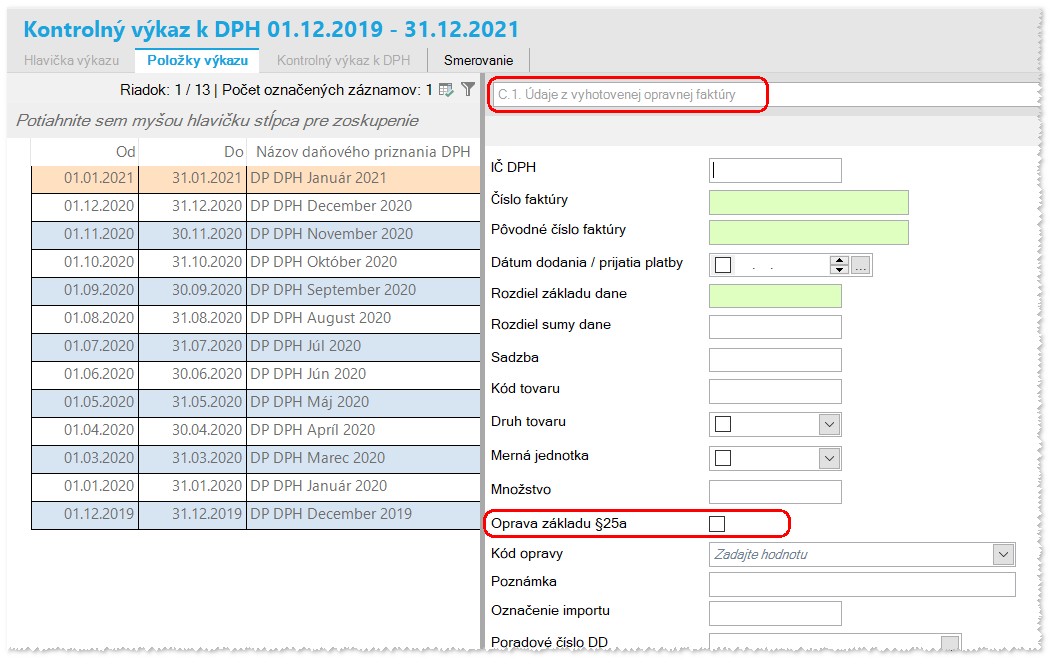Open the Kód opravy dropdown
The width and height of the screenshot is (1055, 664).
(x=1003, y=554)
